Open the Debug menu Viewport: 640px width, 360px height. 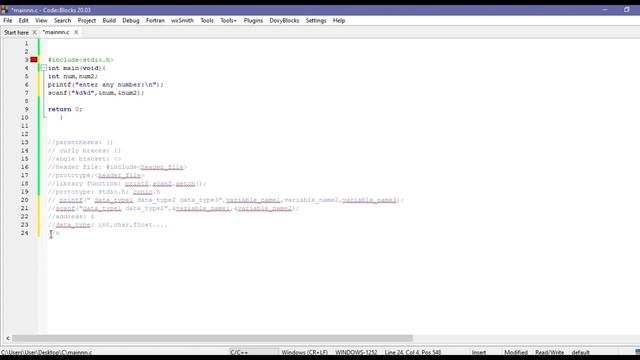click(x=131, y=20)
